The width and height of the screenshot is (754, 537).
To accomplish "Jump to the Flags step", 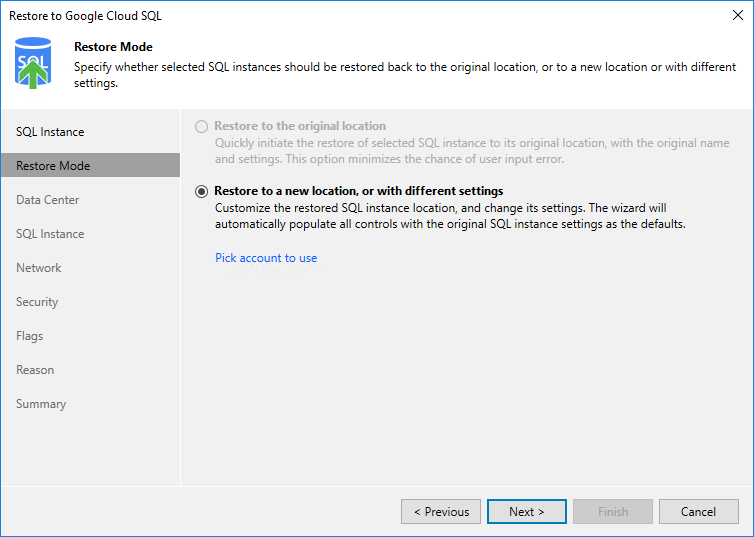I will coord(30,336).
